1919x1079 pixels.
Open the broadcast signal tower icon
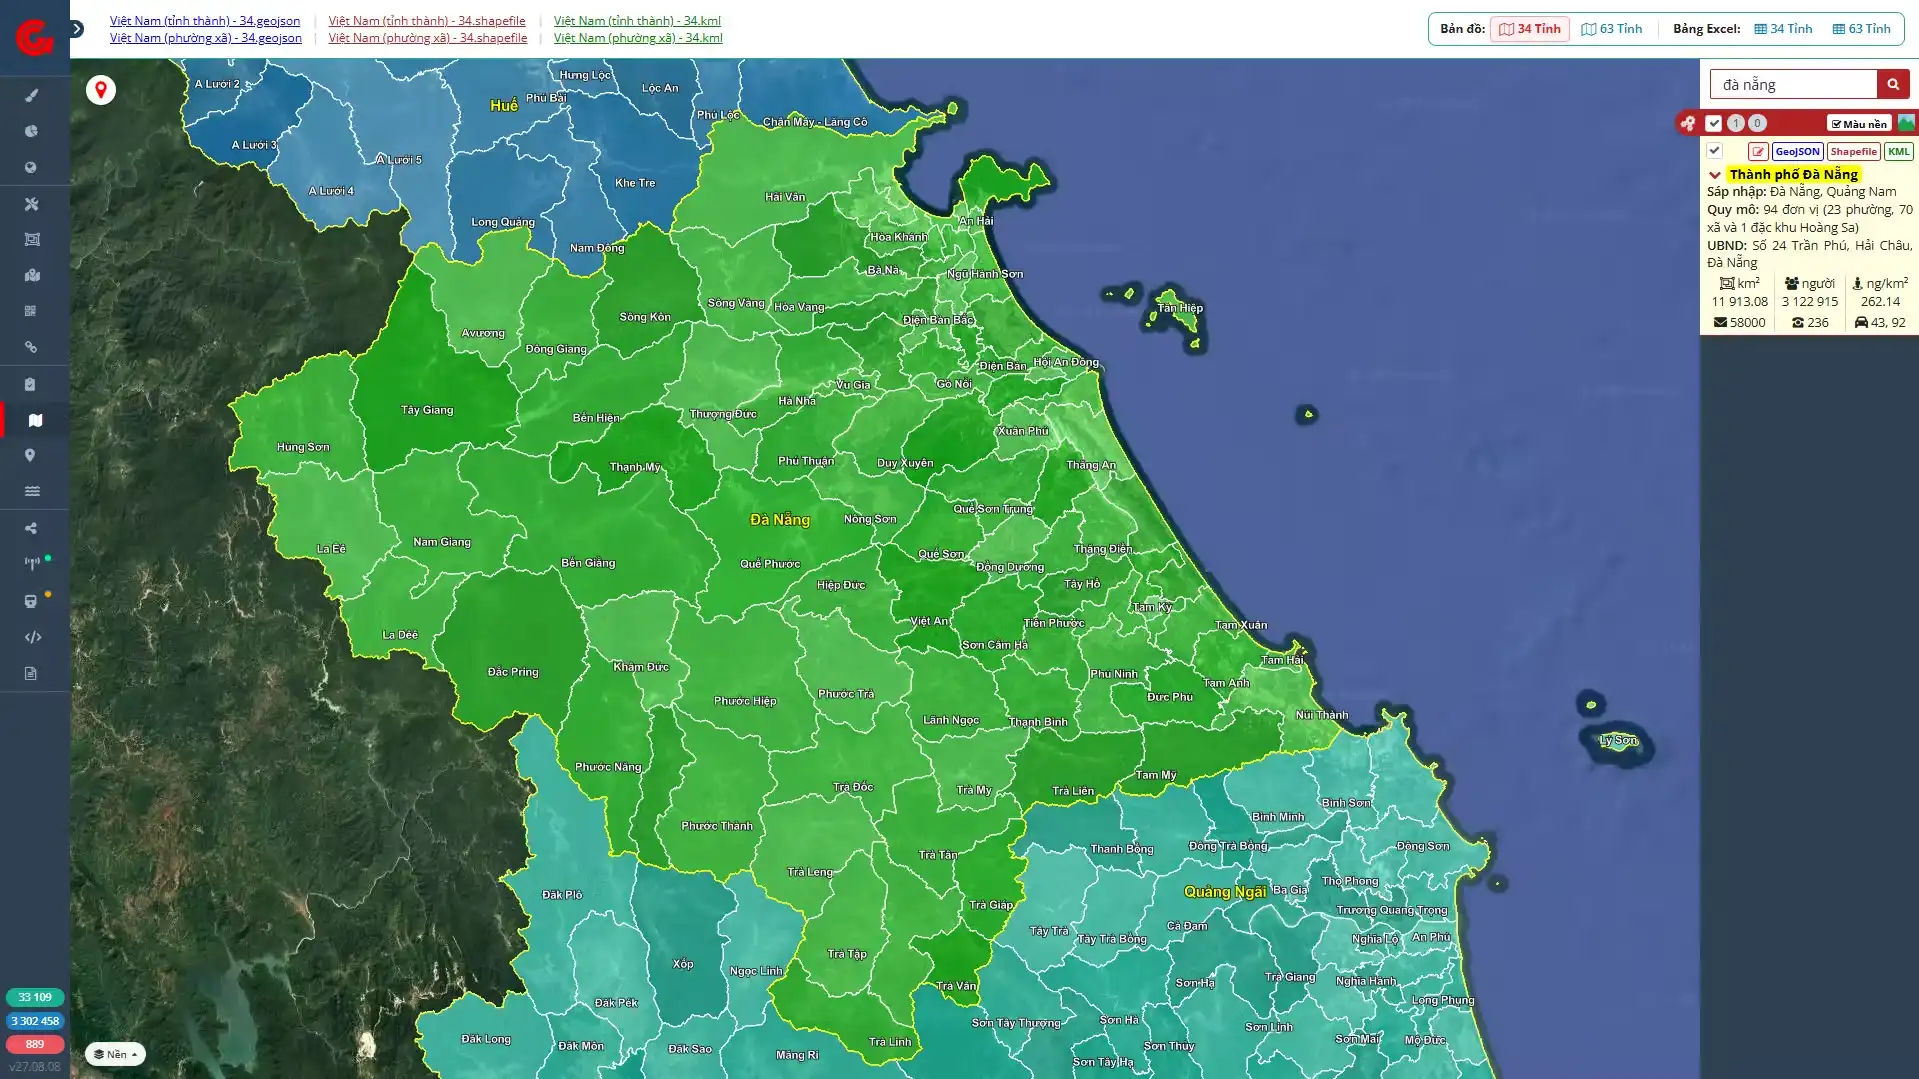tap(32, 564)
